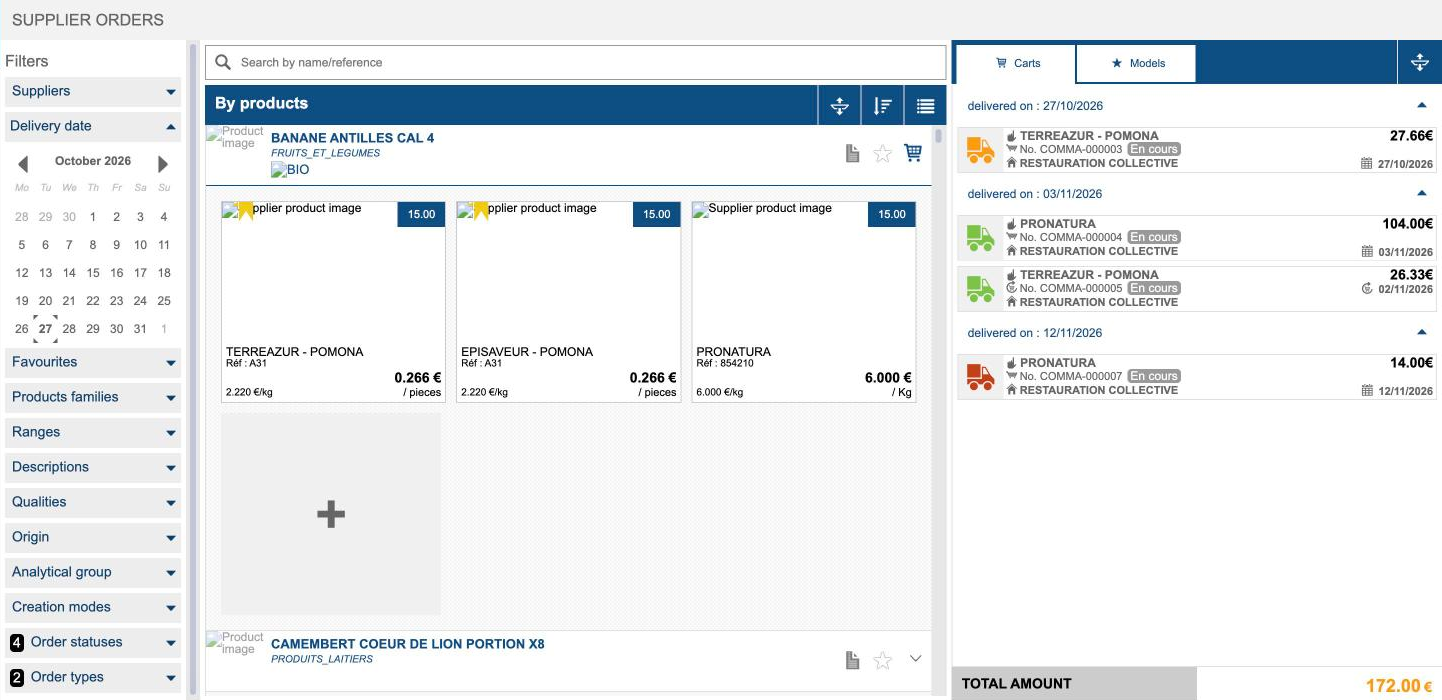Click the sort order icon in By products header
The image size is (1442, 700).
pyautogui.click(x=882, y=105)
